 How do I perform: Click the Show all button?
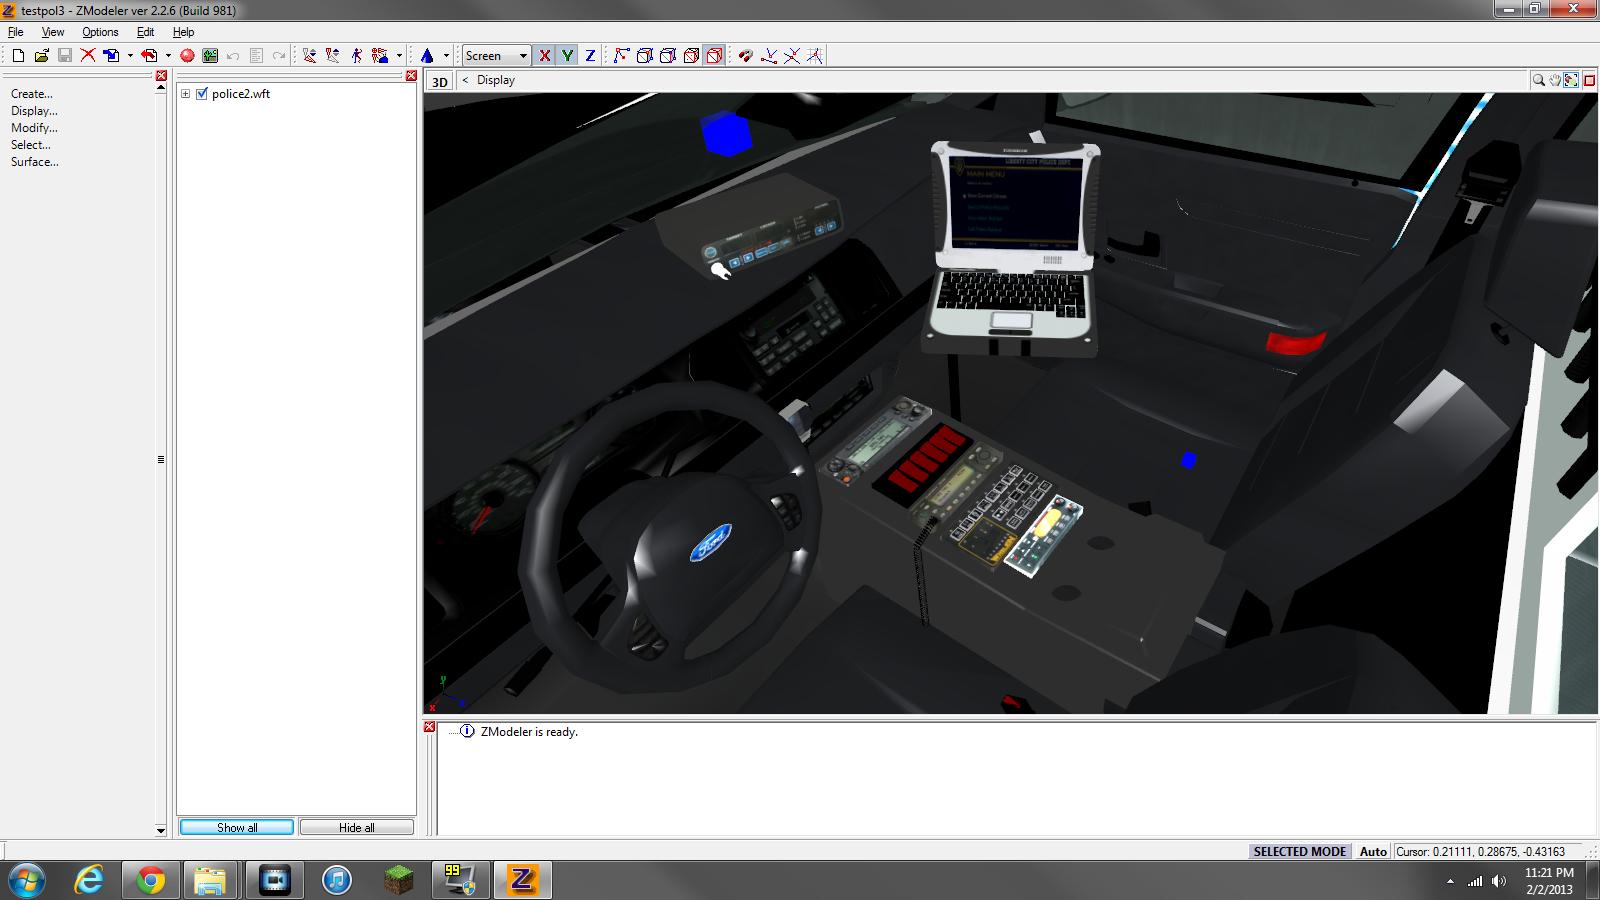tap(237, 828)
